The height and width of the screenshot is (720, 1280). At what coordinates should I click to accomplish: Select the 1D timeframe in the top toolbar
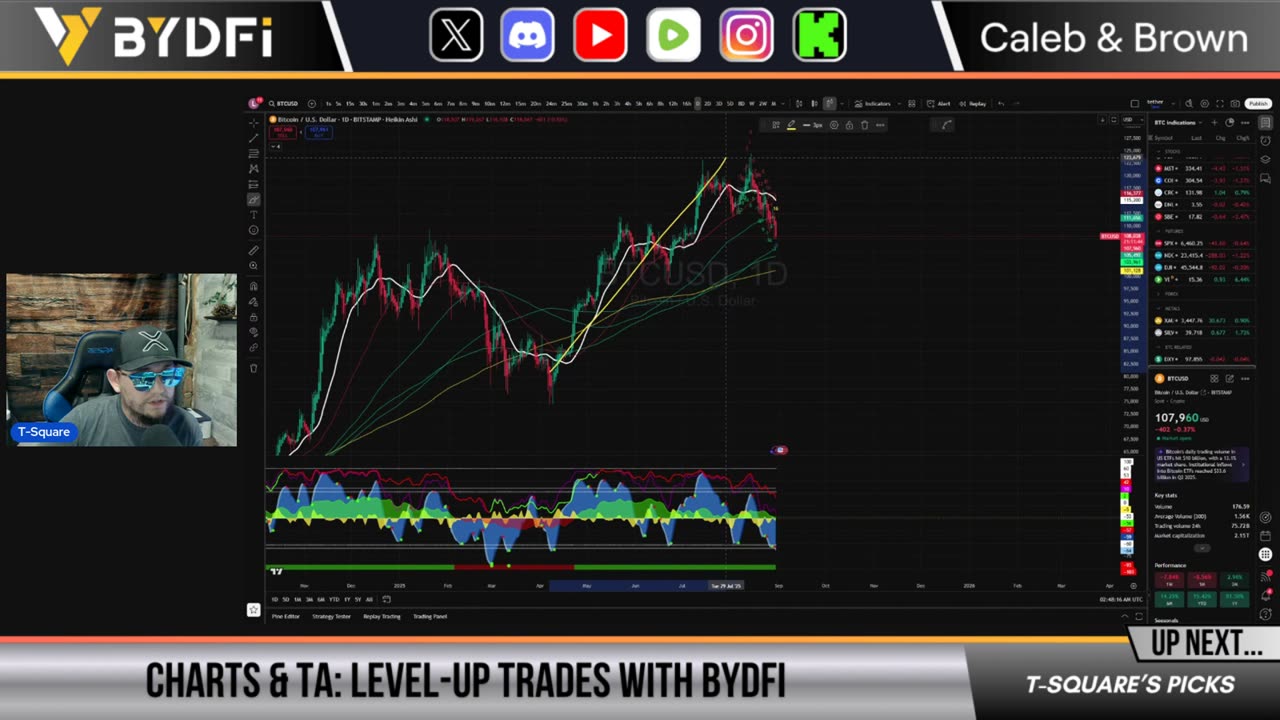tap(698, 103)
